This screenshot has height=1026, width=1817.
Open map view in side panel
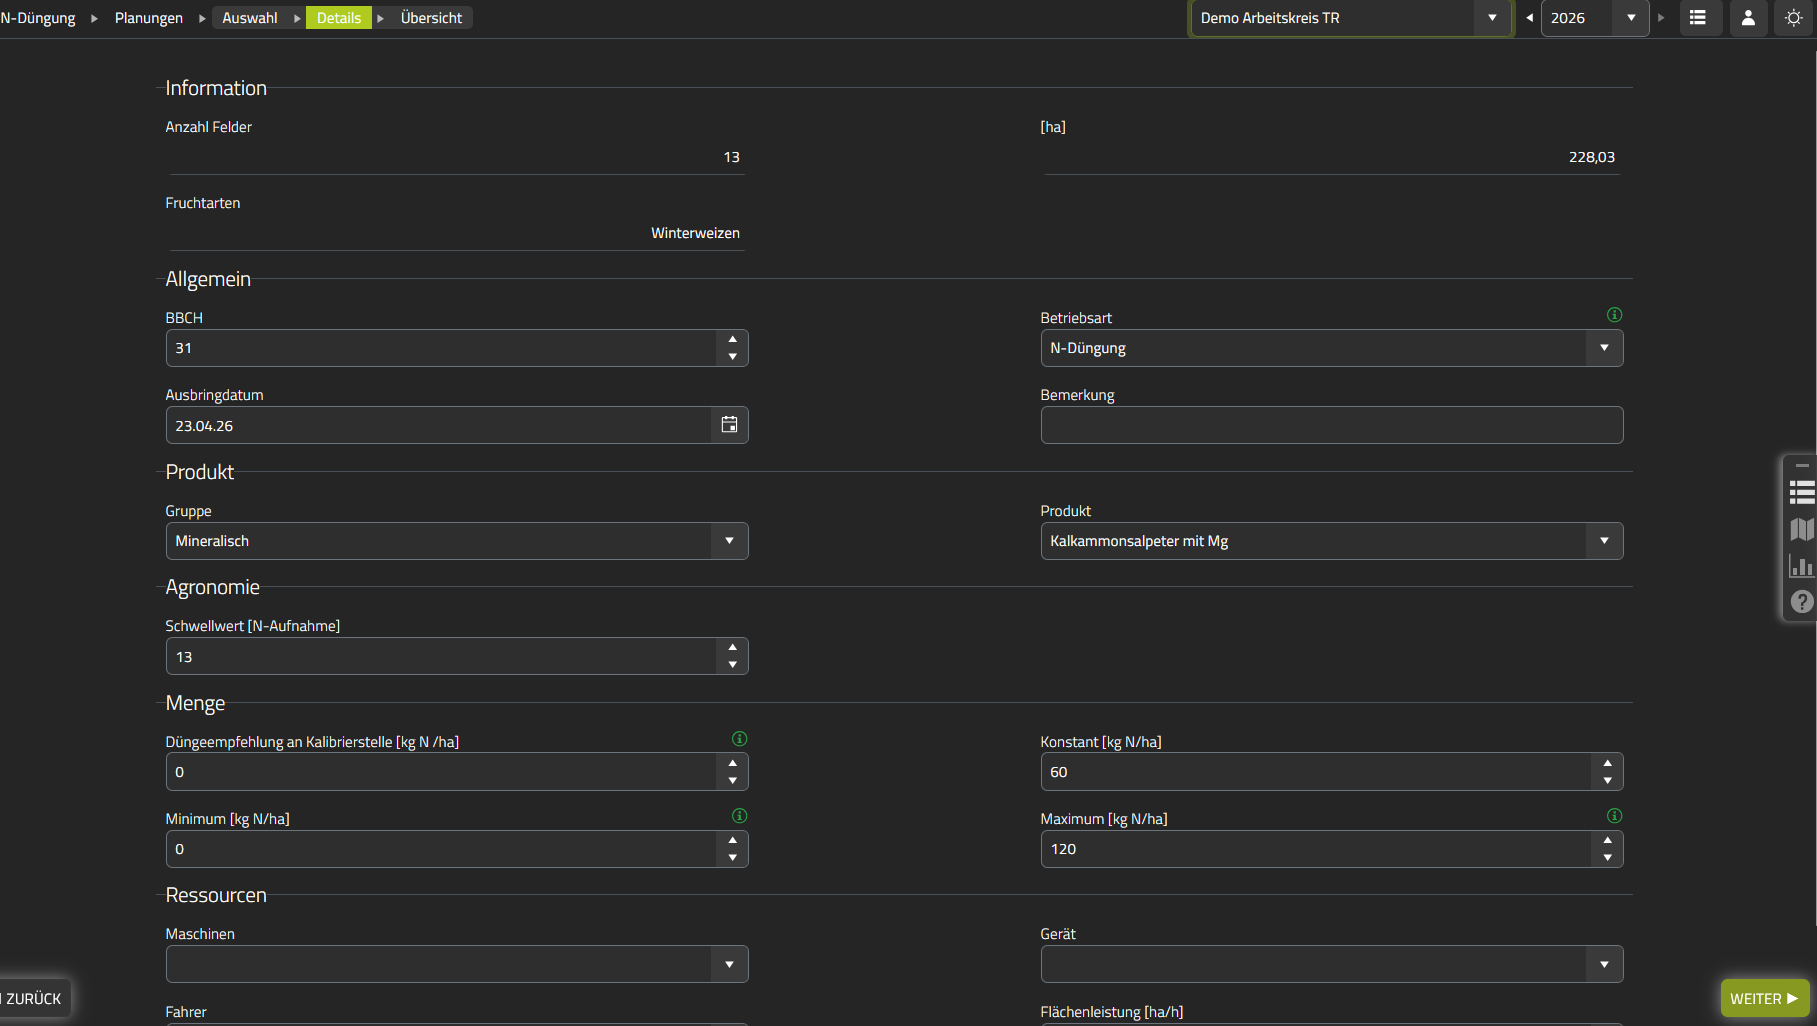pyautogui.click(x=1802, y=530)
